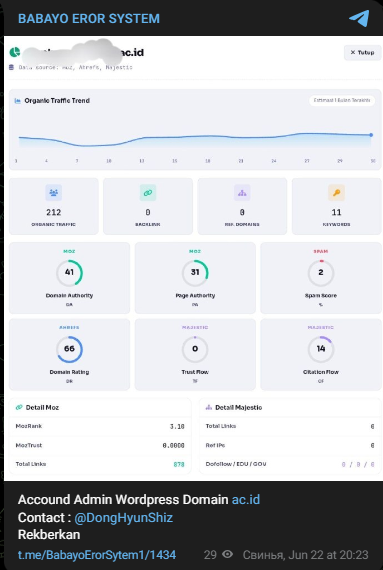Click the Tutup close button
The width and height of the screenshot is (383, 570).
[362, 52]
